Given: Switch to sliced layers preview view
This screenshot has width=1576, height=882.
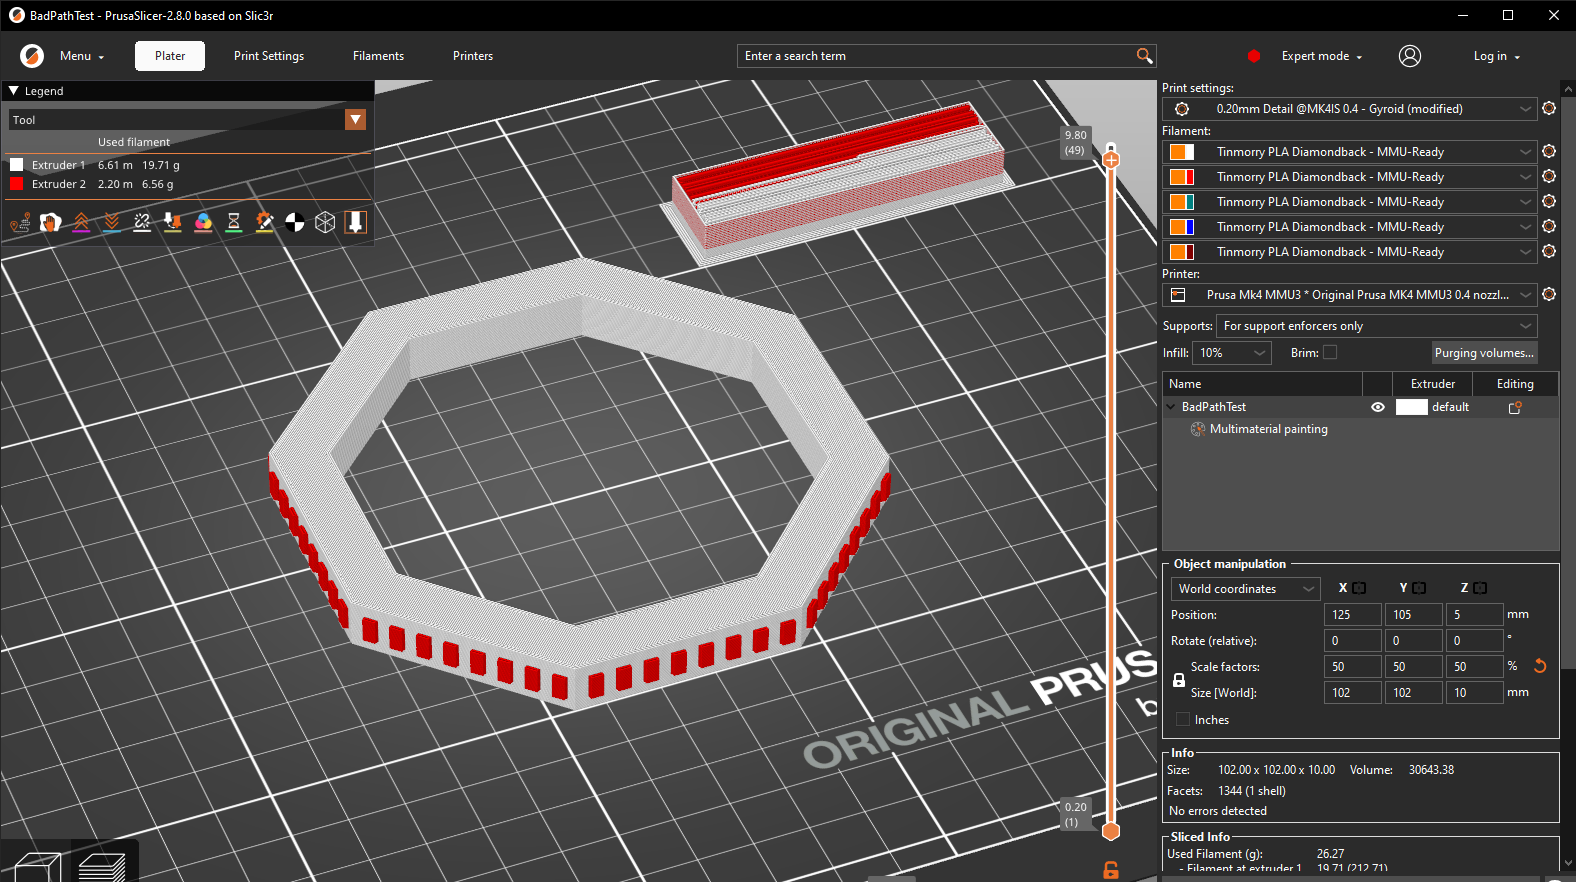Looking at the screenshot, I should (101, 867).
